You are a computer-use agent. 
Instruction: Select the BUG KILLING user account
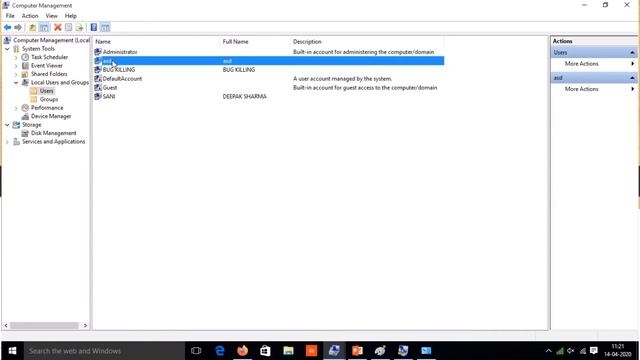point(119,70)
